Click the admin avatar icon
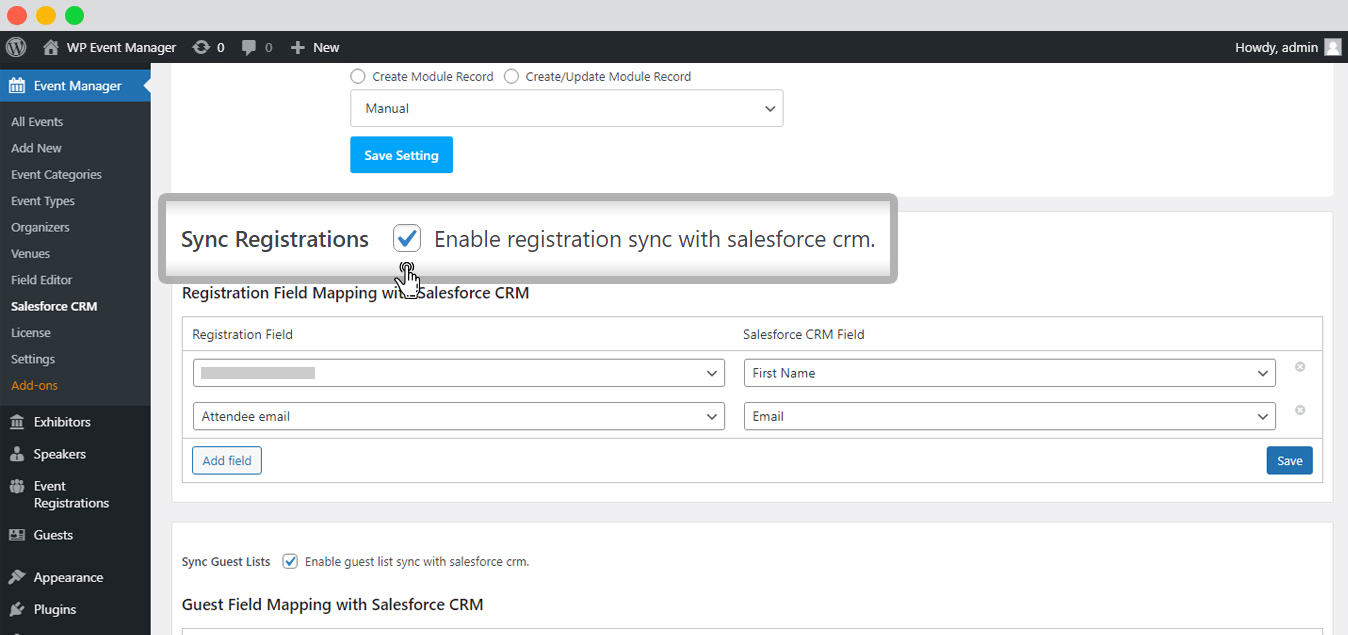The height and width of the screenshot is (635, 1348). [1333, 47]
